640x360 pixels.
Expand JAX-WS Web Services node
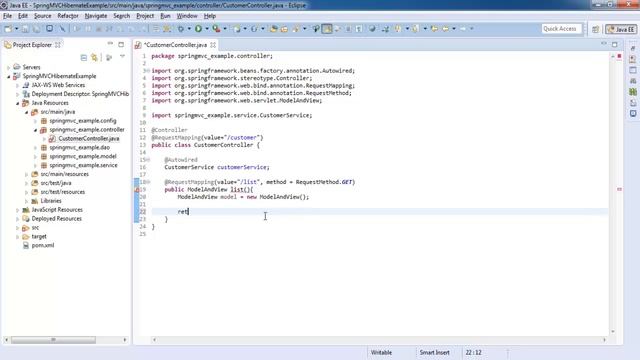[18, 85]
